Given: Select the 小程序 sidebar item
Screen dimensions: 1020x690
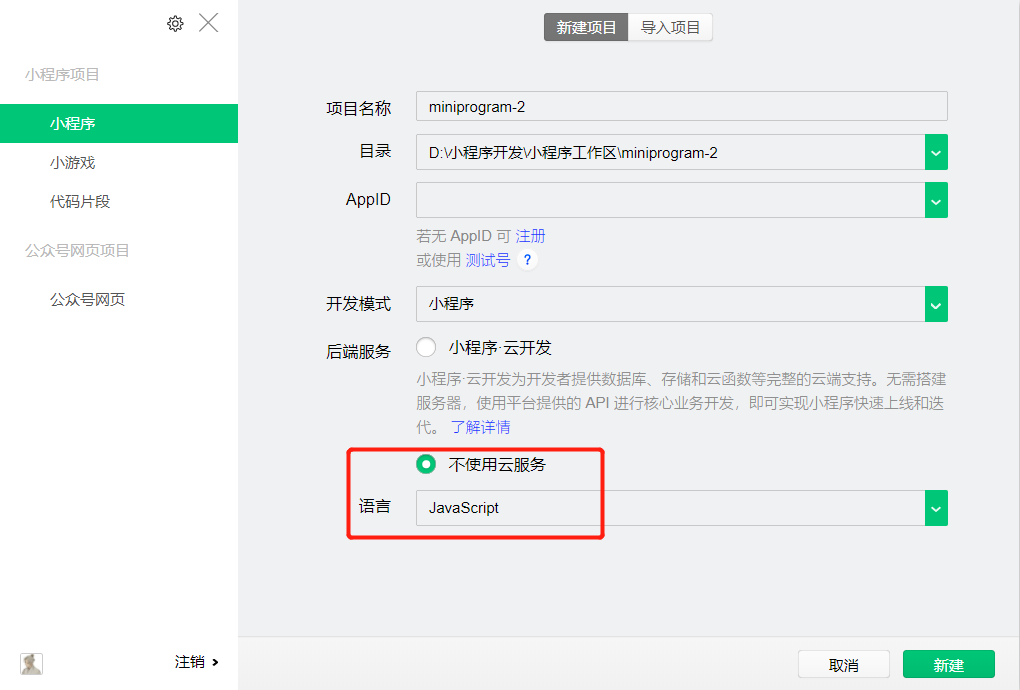Looking at the screenshot, I should [x=119, y=124].
